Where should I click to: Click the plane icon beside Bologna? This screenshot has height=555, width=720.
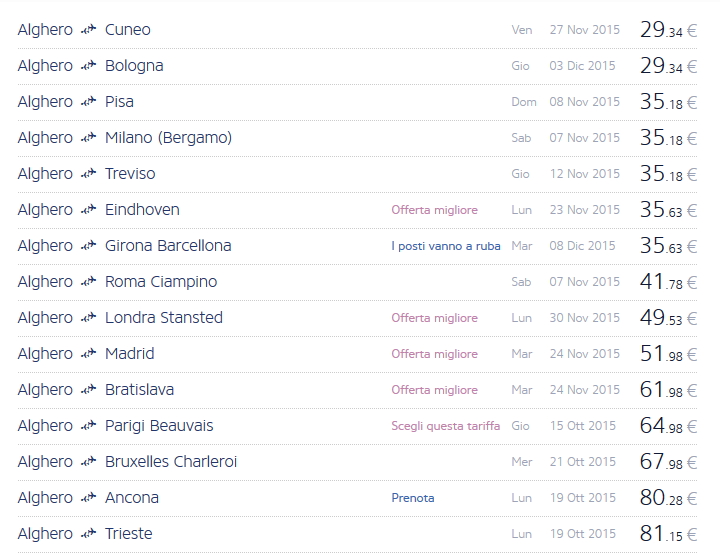(89, 66)
